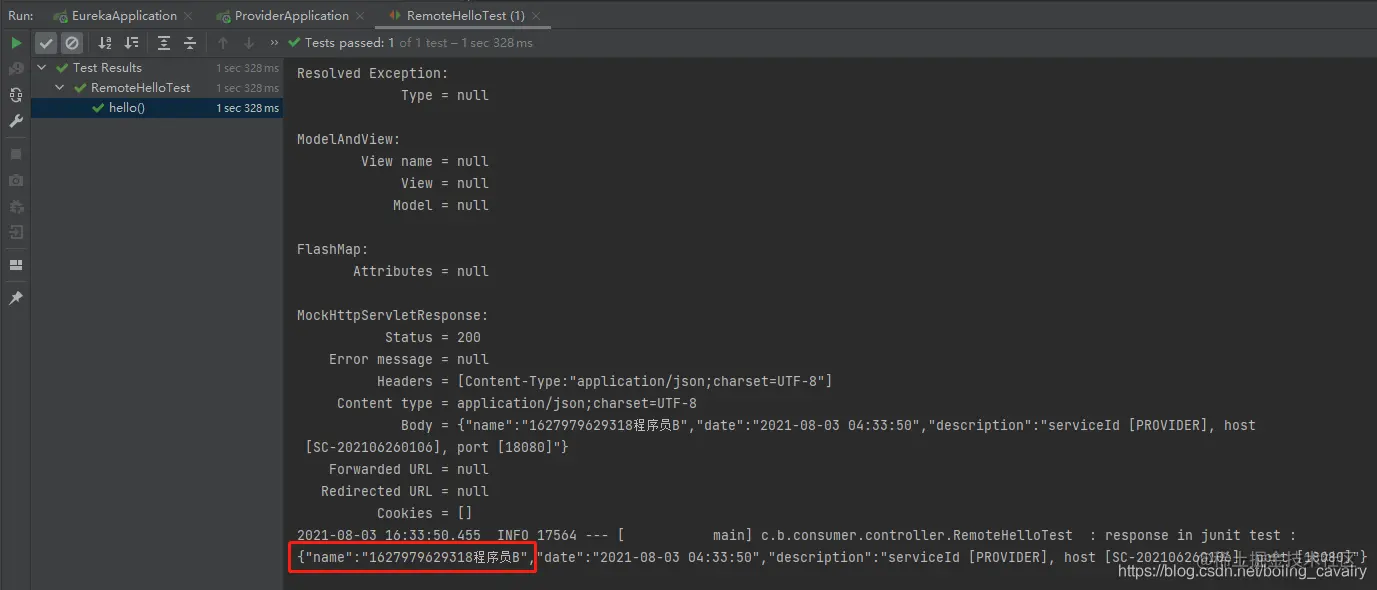Image resolution: width=1377 pixels, height=590 pixels.
Task: Click 'ModelAndView:' console line
Action: click(349, 139)
